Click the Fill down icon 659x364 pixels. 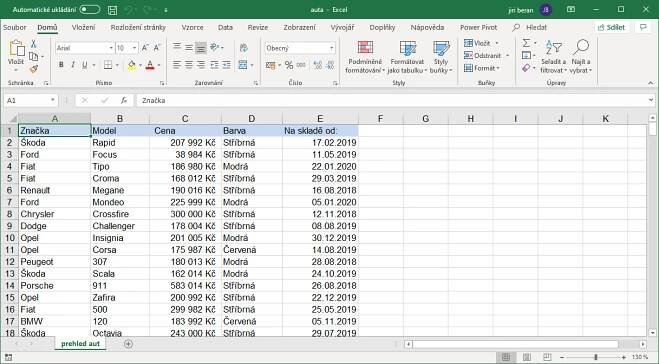pos(526,55)
